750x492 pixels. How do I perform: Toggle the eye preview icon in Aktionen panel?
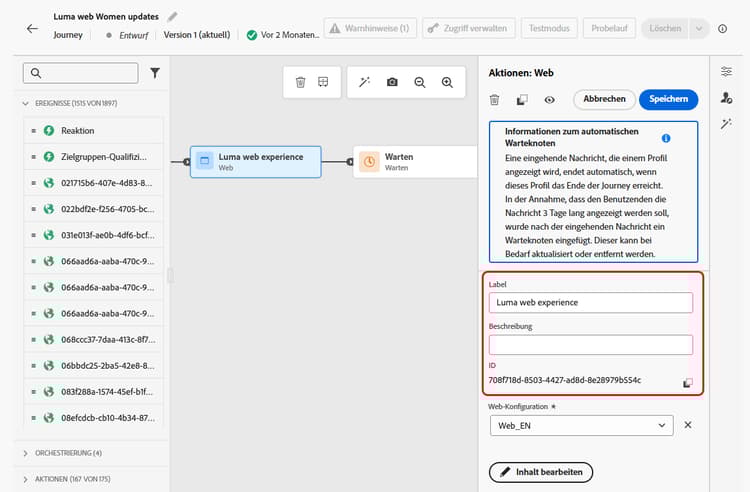pos(550,99)
